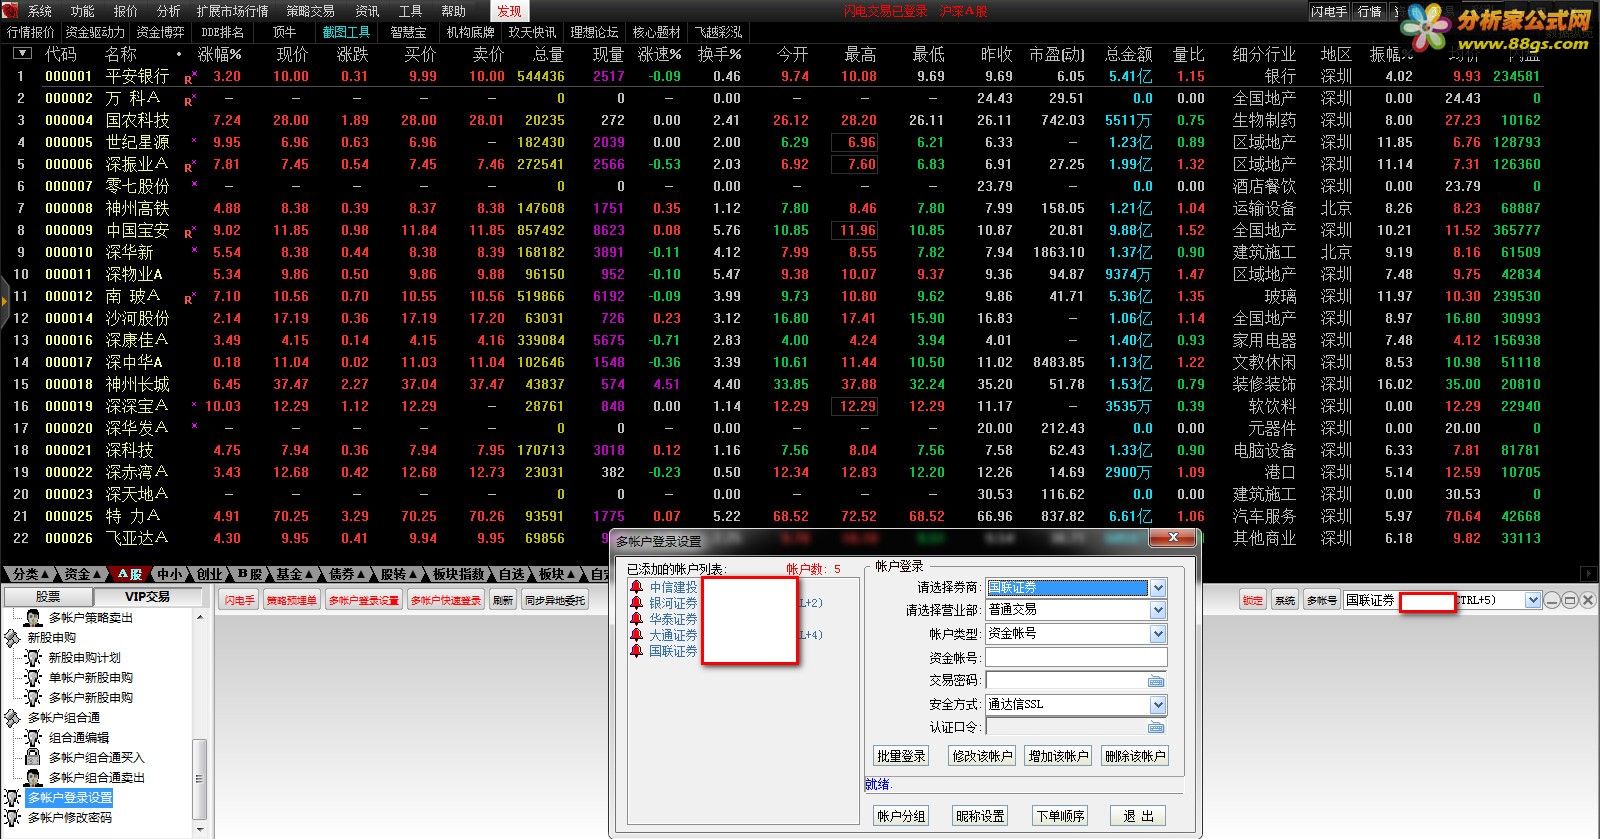Switch to the 股票 tab
This screenshot has width=1600, height=839.
[x=47, y=596]
